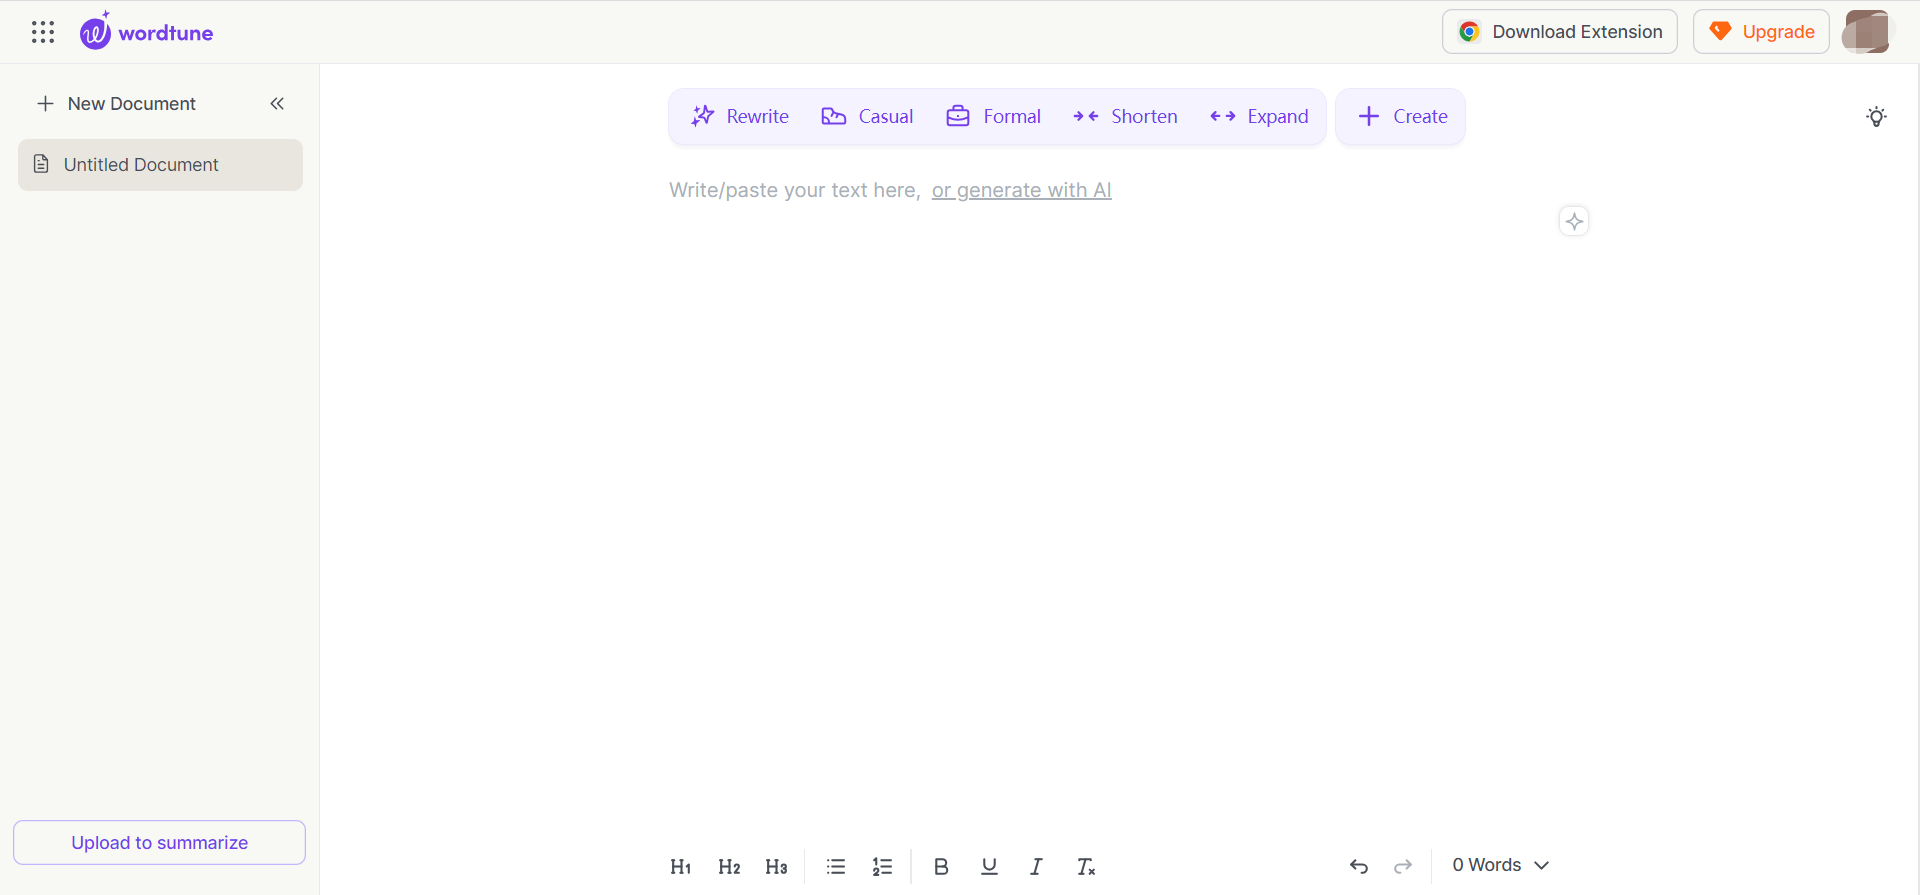Create a New Document
The image size is (1920, 895).
[117, 104]
